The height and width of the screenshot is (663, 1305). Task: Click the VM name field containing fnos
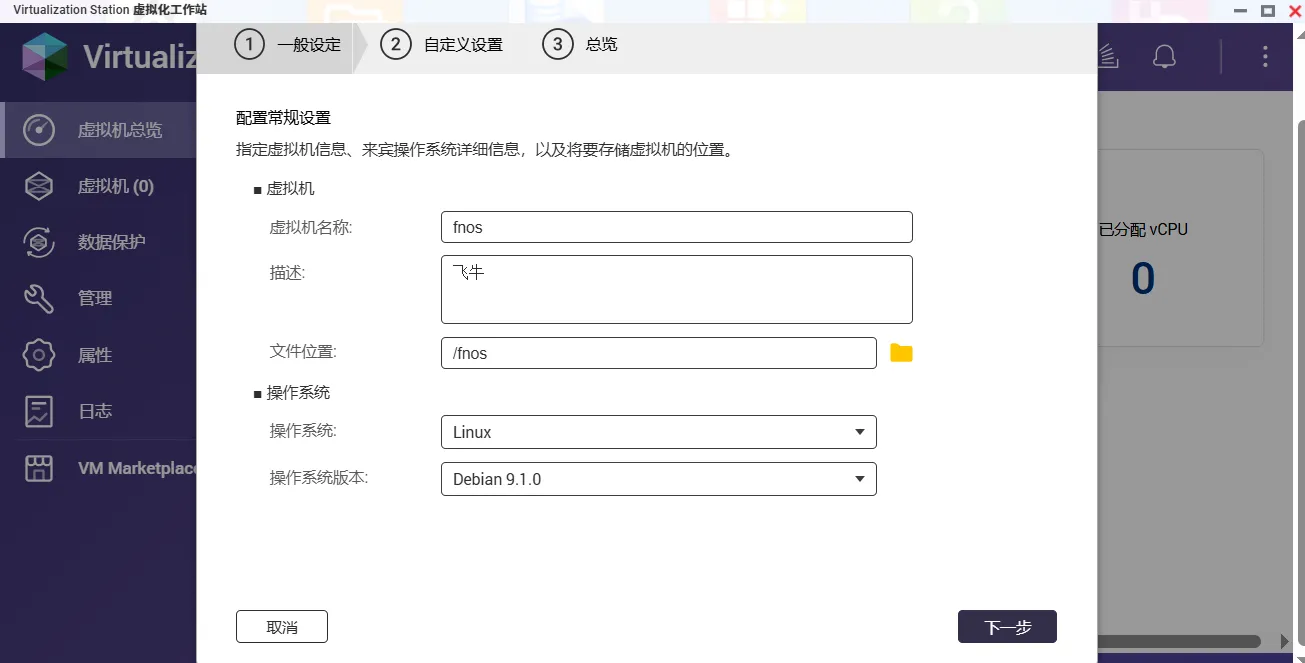point(676,227)
